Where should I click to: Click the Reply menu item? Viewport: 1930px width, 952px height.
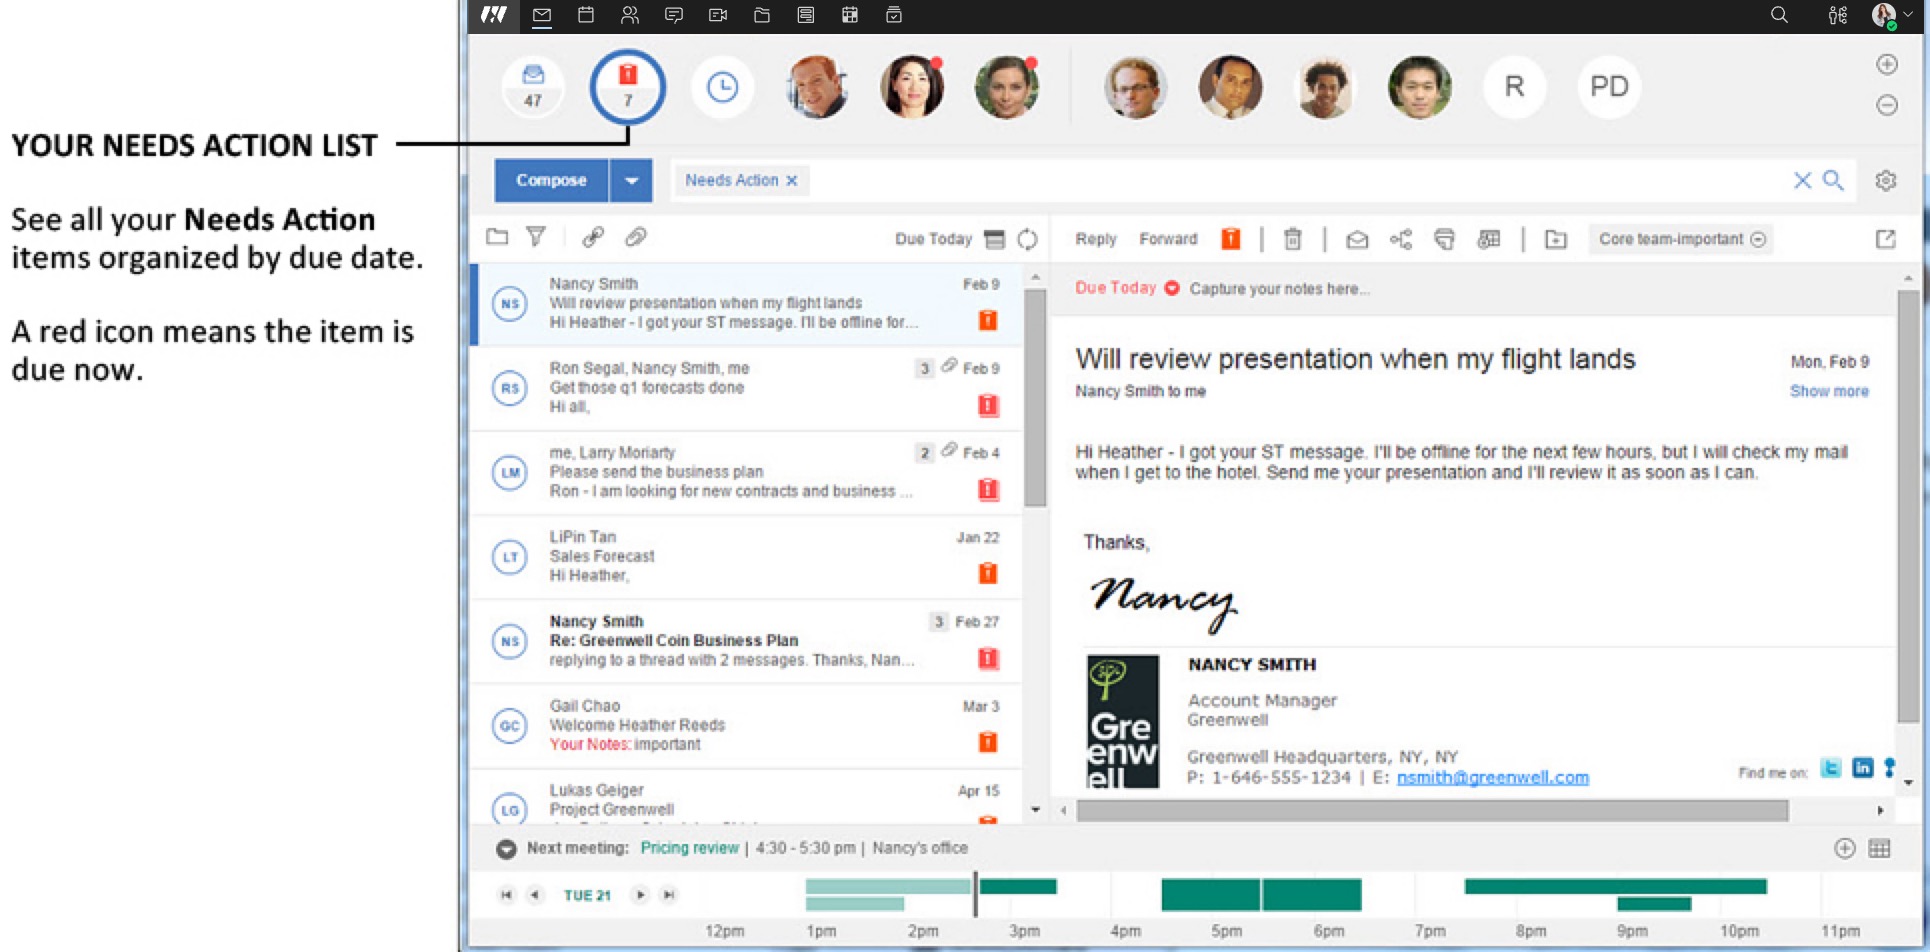tap(1096, 239)
